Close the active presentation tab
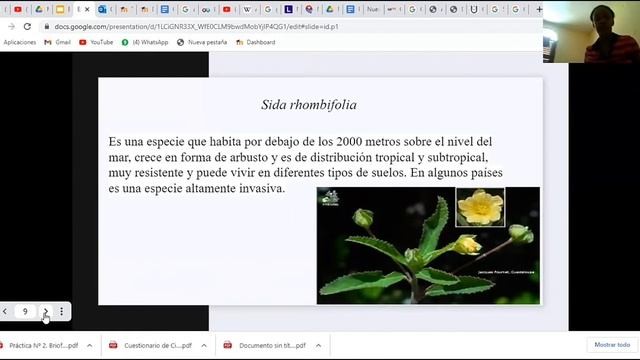640x360 pixels. (87, 9)
